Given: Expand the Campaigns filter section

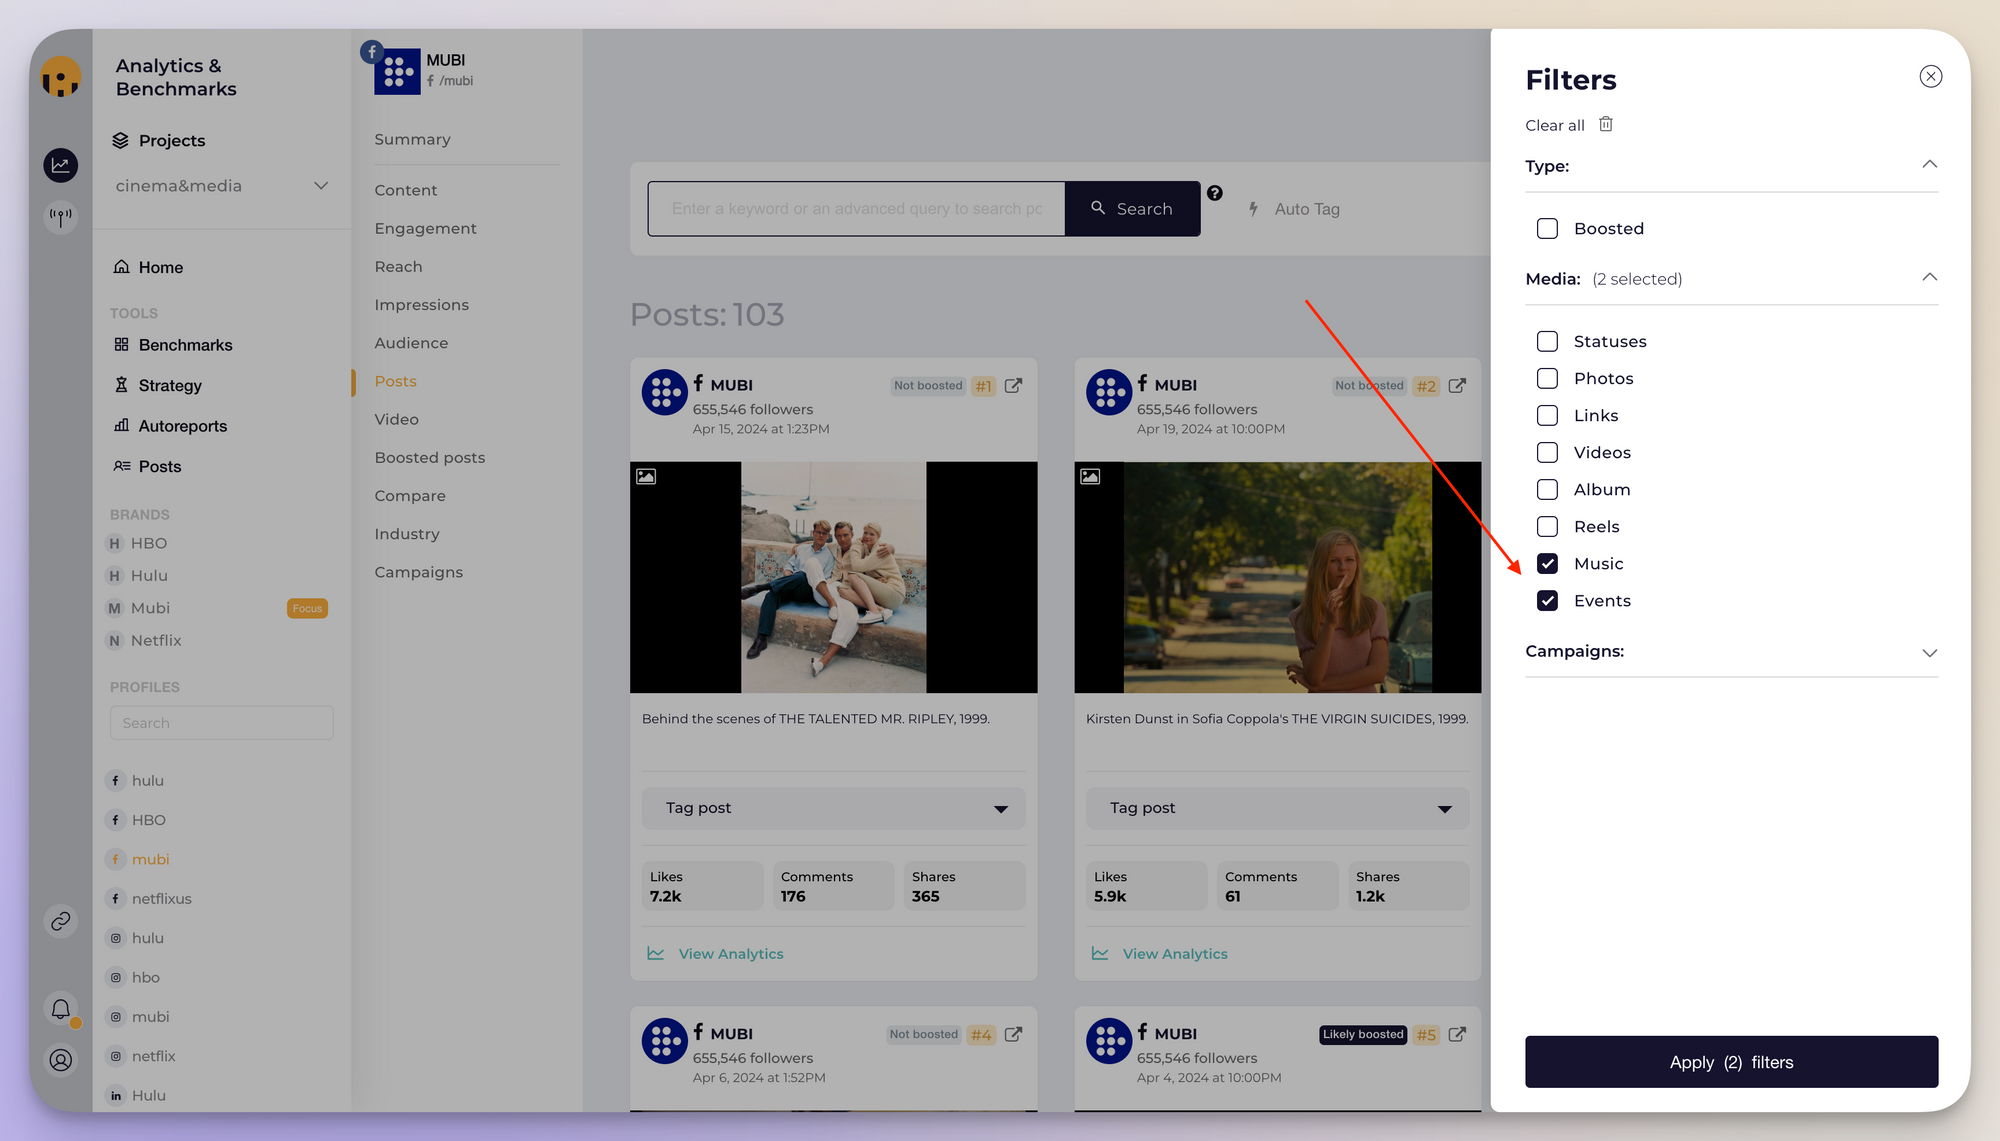Looking at the screenshot, I should [1929, 653].
